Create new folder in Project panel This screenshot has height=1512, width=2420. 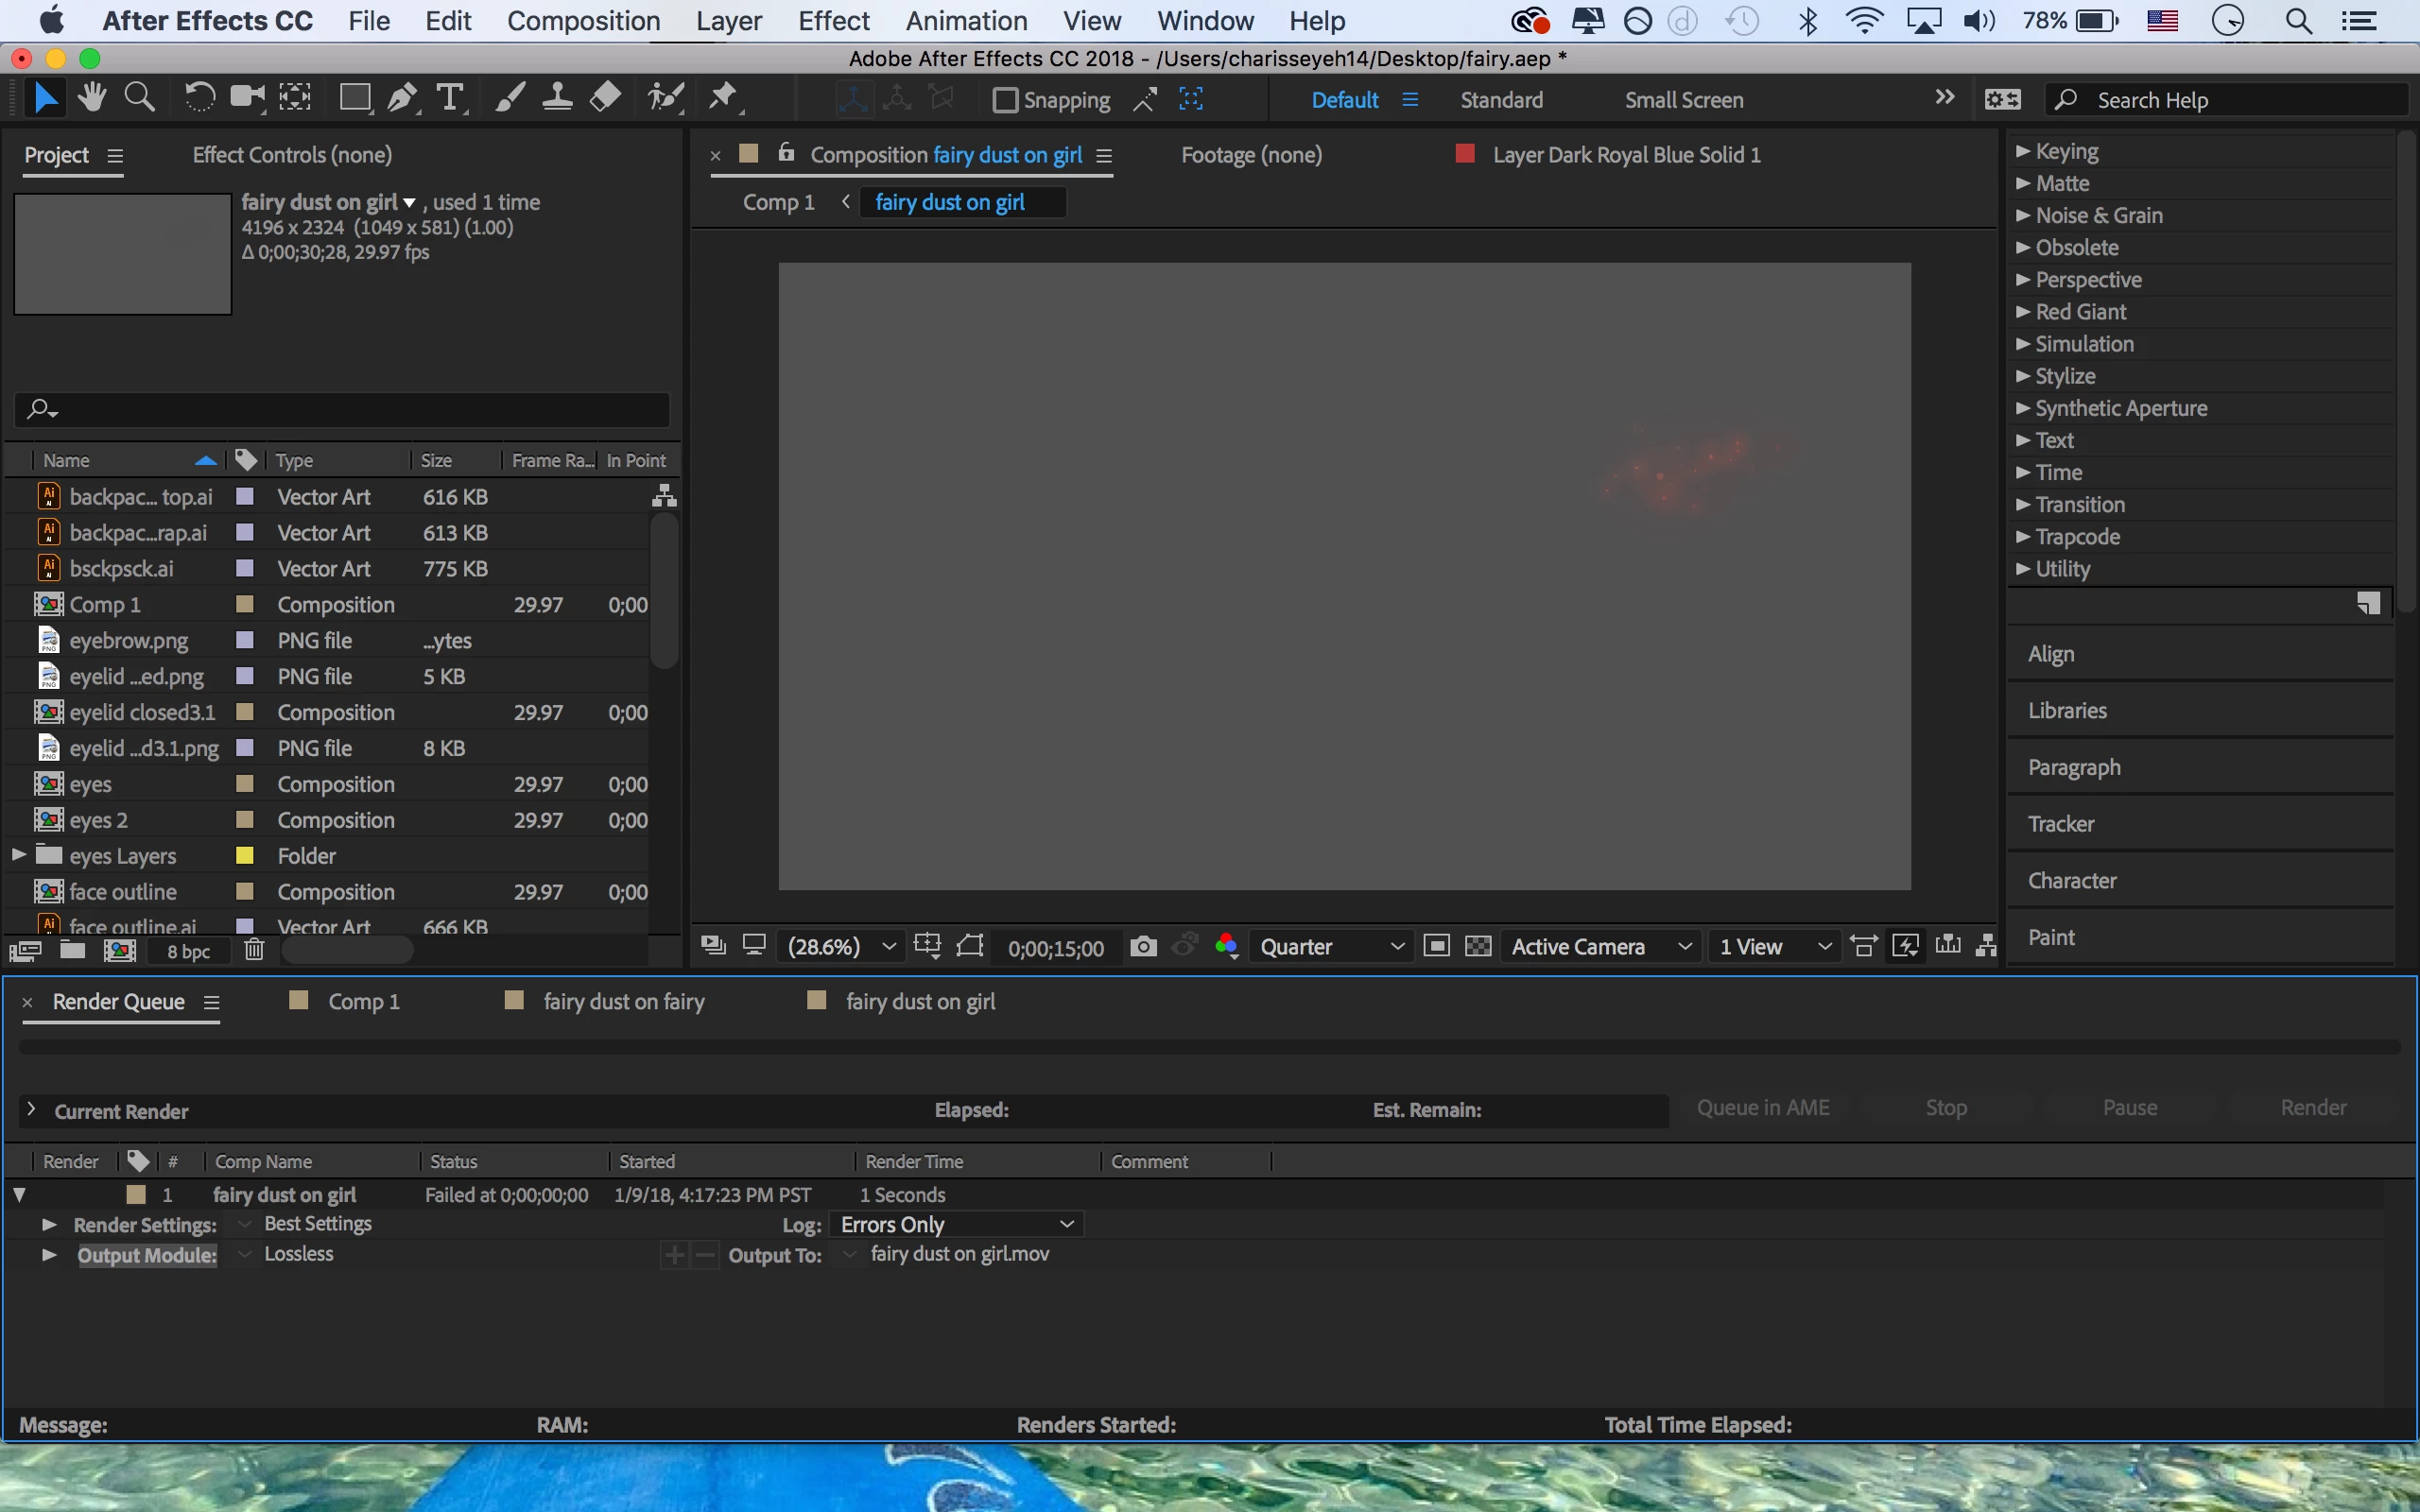click(x=72, y=949)
